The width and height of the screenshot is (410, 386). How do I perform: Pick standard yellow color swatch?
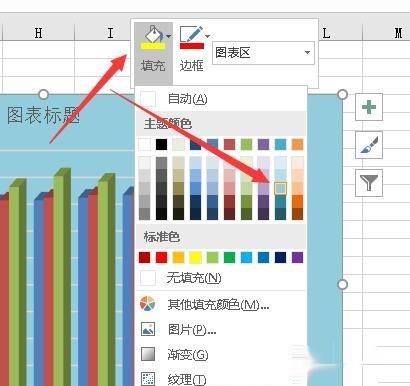[195, 257]
